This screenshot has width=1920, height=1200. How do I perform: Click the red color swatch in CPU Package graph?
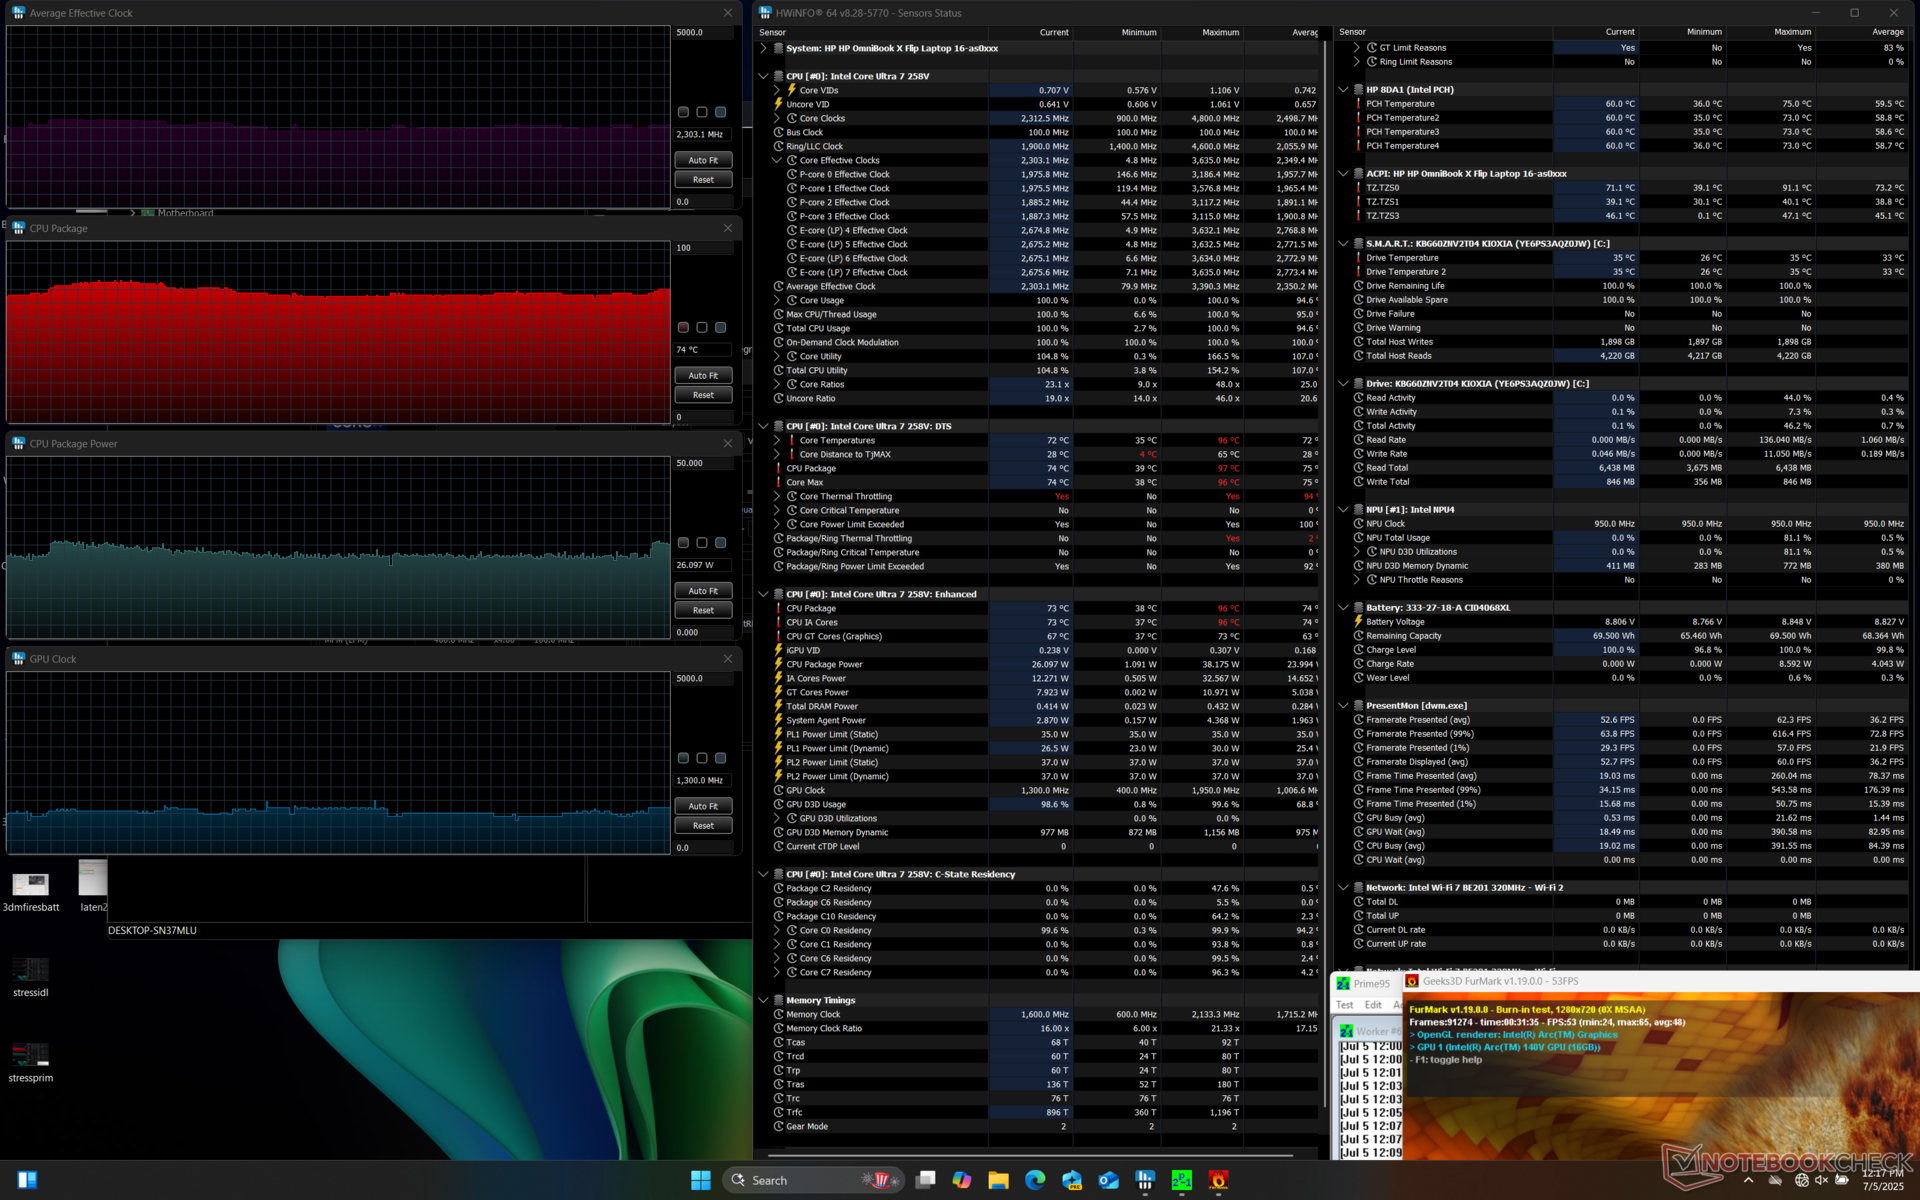pyautogui.click(x=684, y=328)
